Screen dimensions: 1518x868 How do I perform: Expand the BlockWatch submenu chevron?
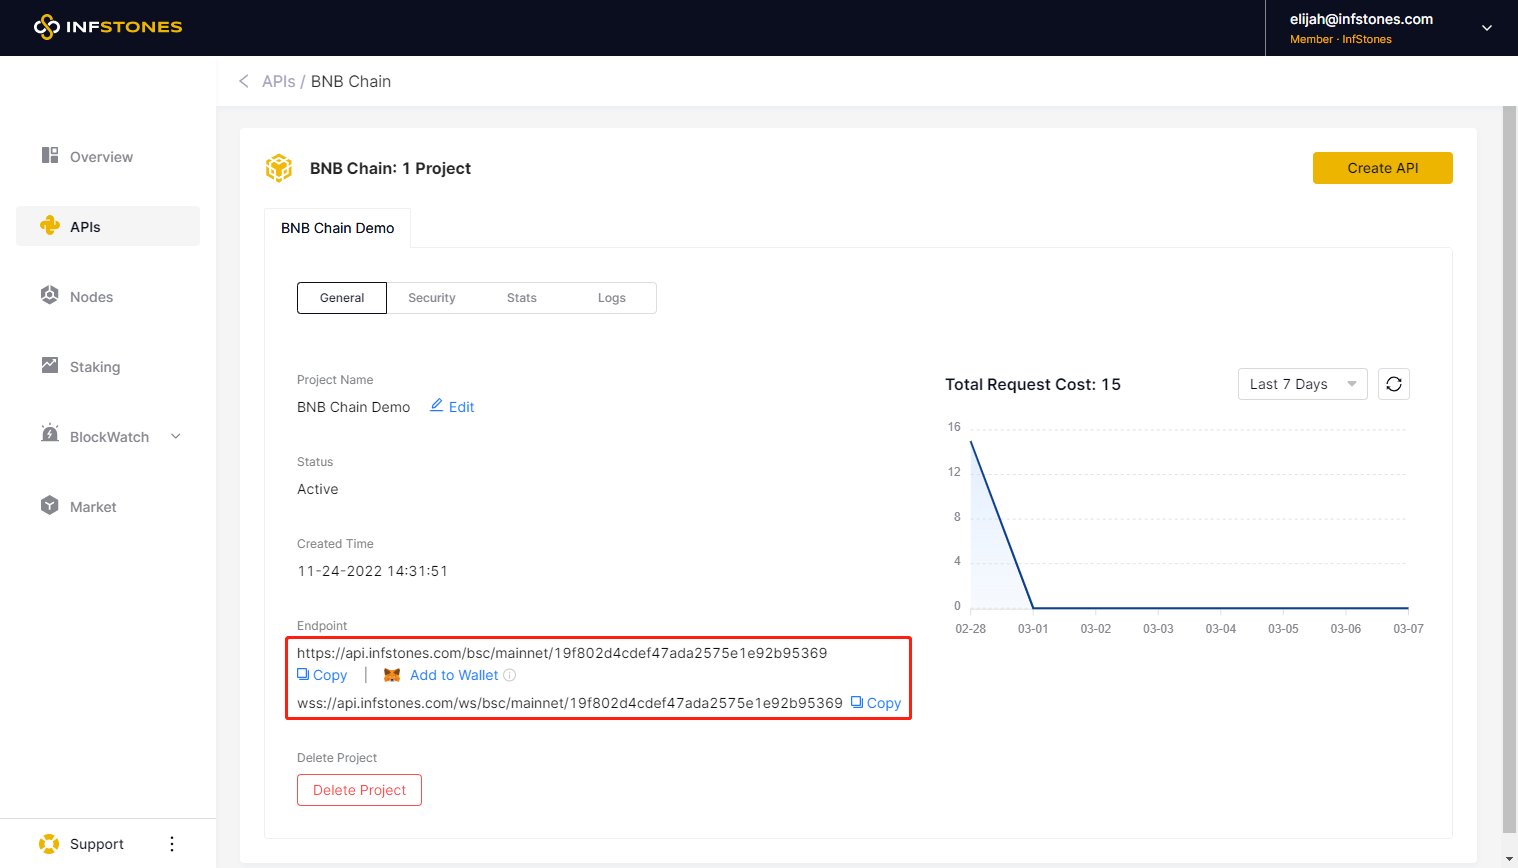176,436
